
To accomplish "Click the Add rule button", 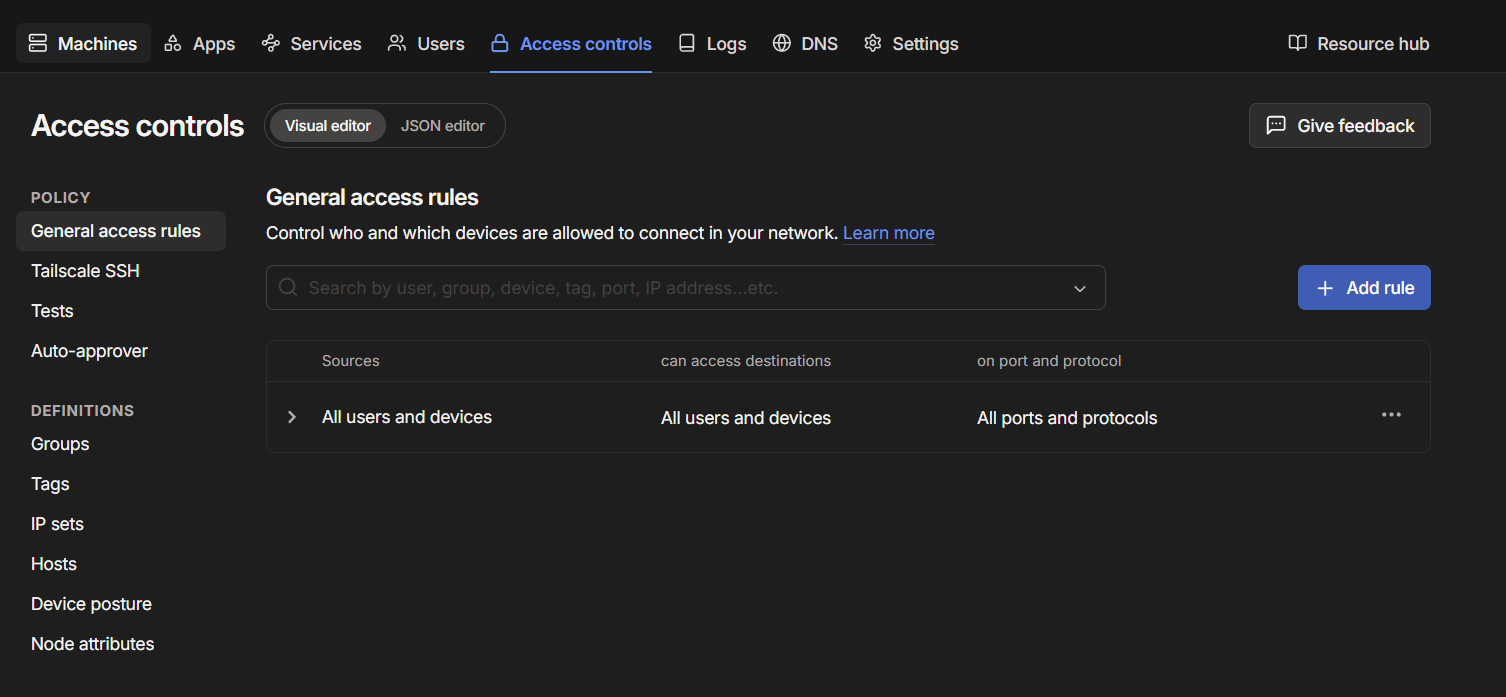I will (x=1364, y=288).
